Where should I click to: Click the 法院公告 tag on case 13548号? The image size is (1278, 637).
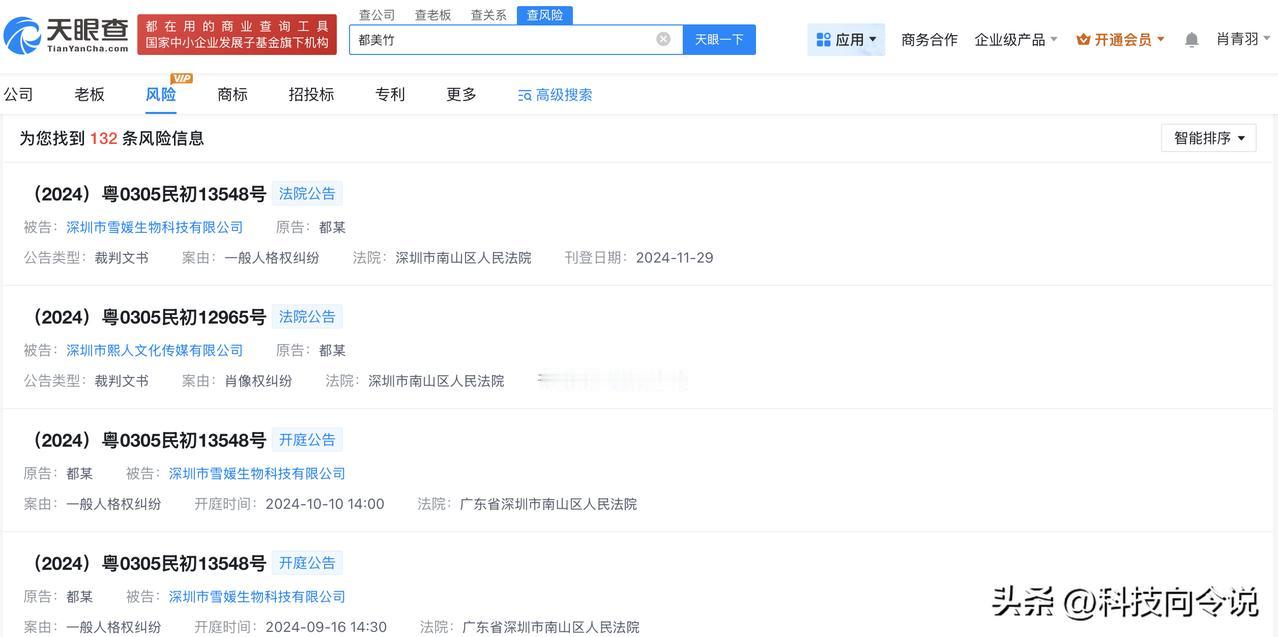click(307, 193)
